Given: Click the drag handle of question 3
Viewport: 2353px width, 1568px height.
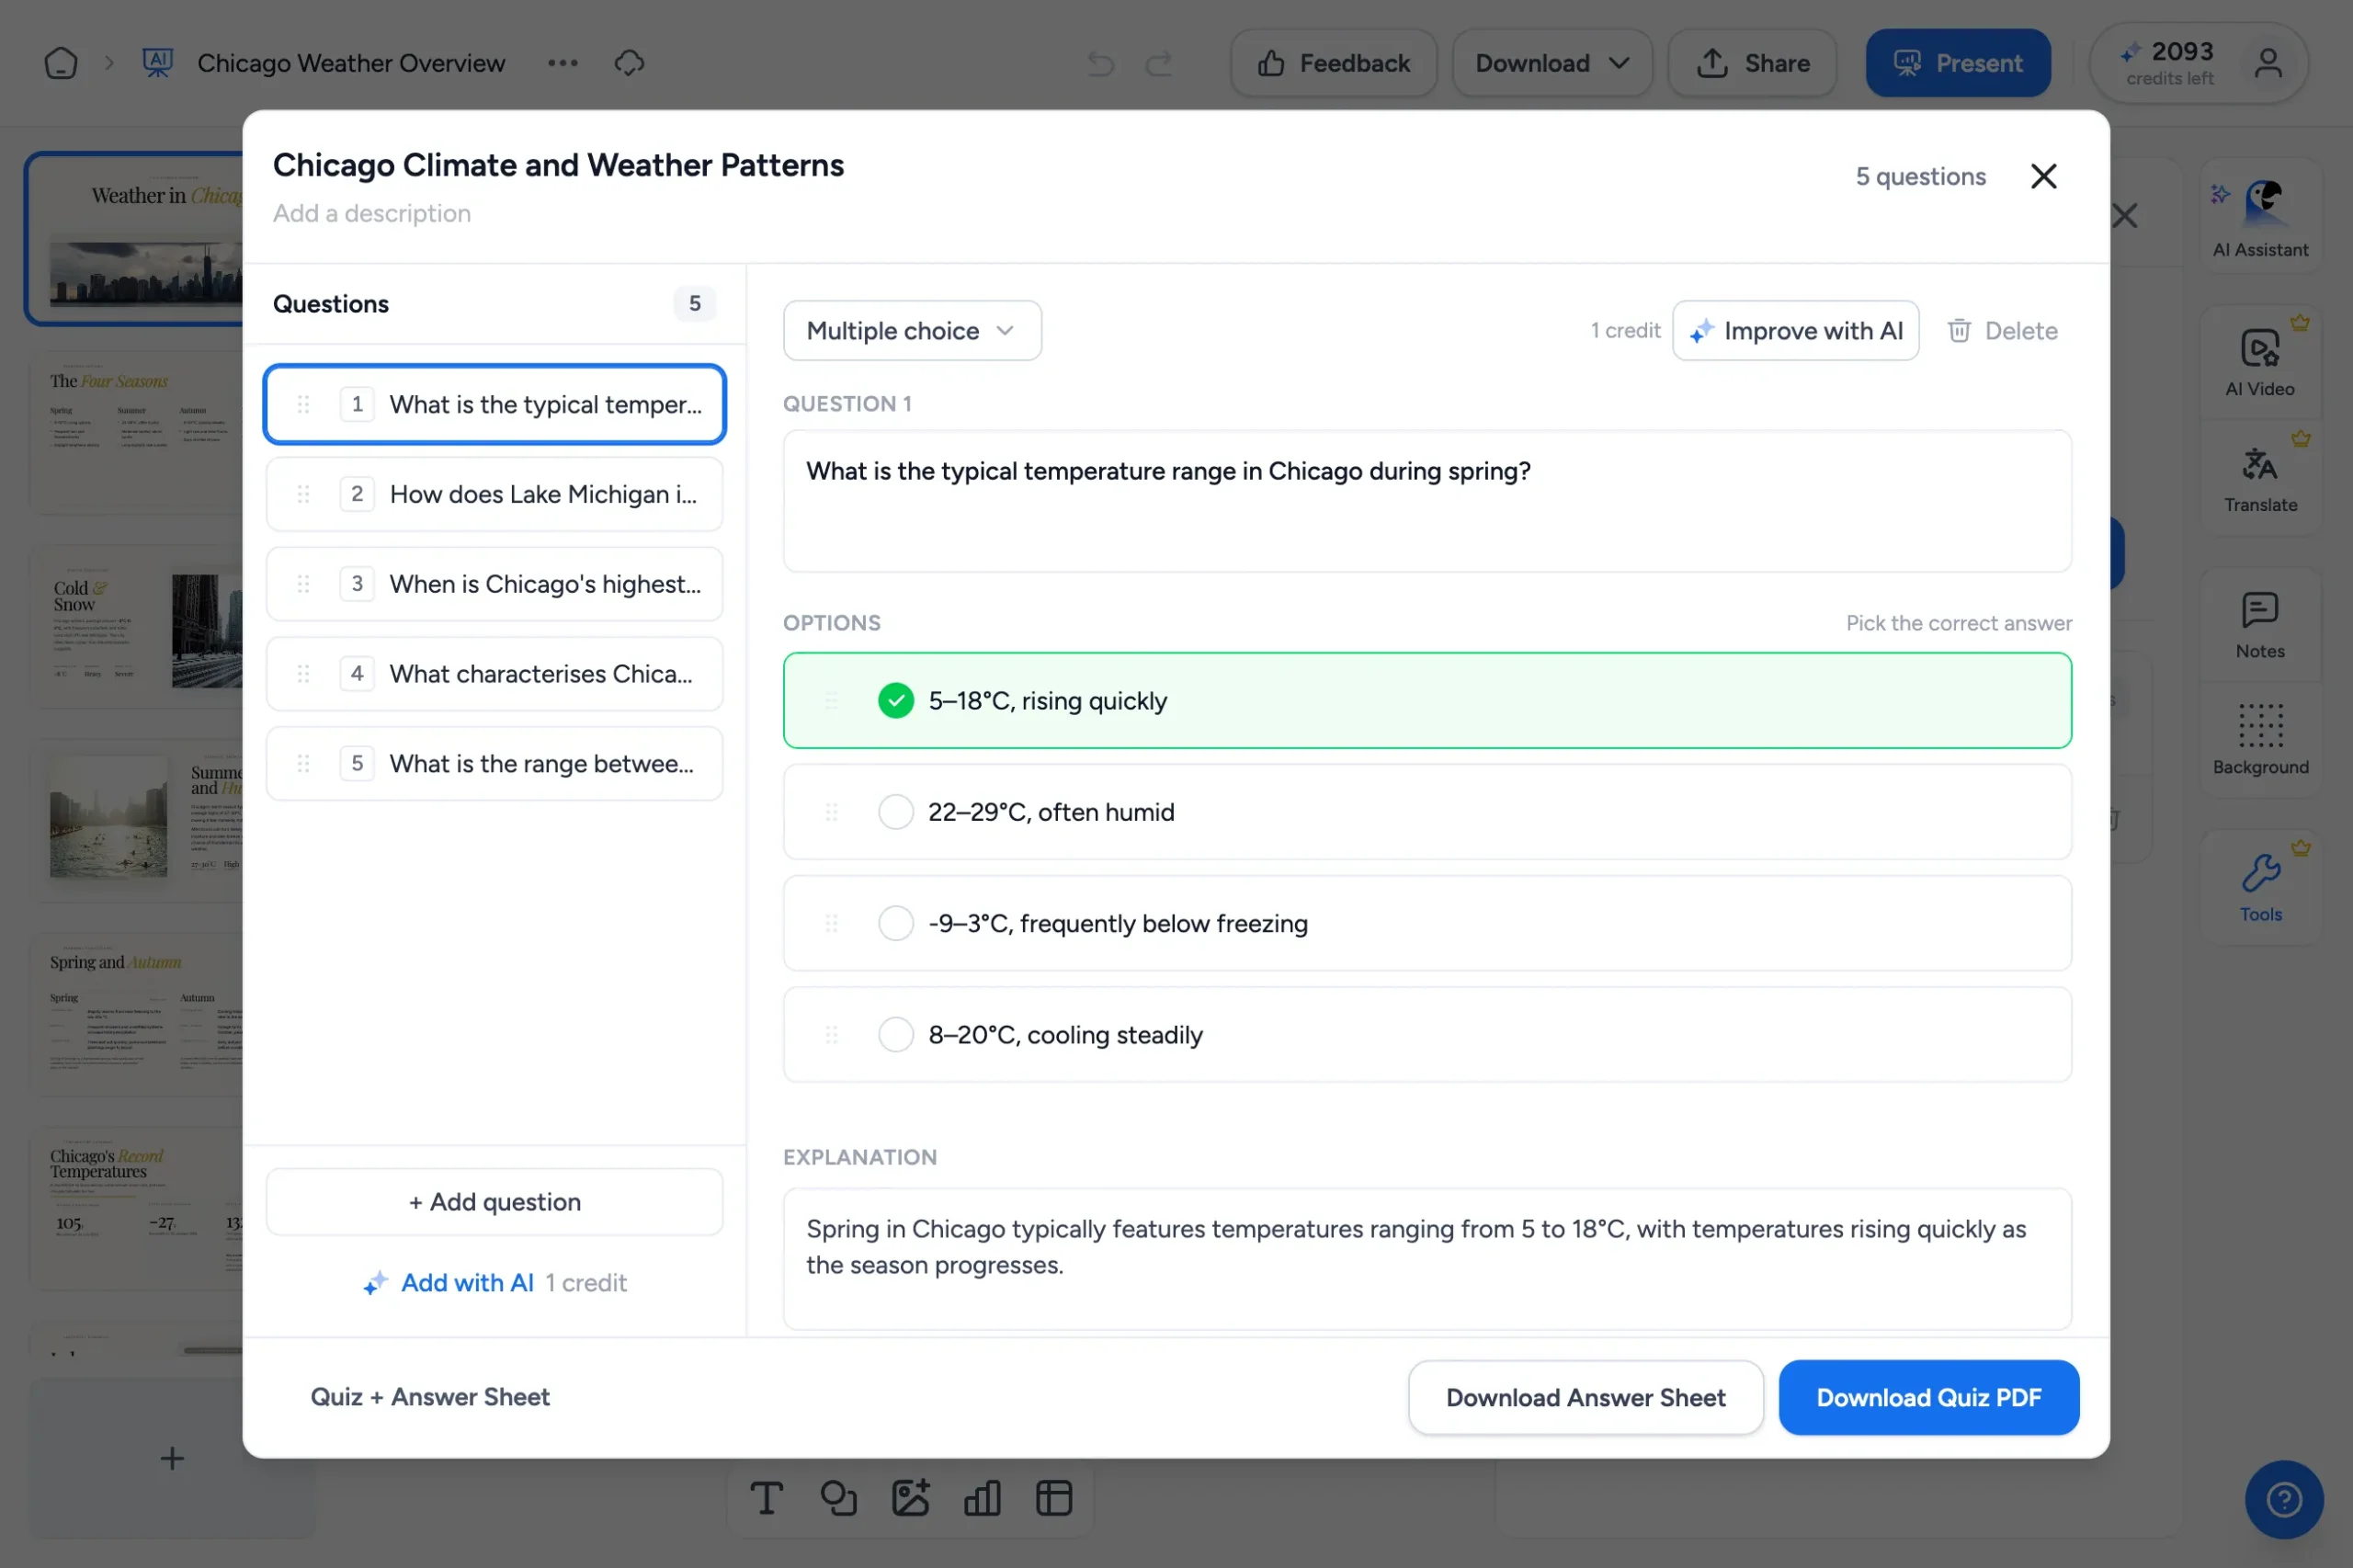Looking at the screenshot, I should (x=303, y=584).
